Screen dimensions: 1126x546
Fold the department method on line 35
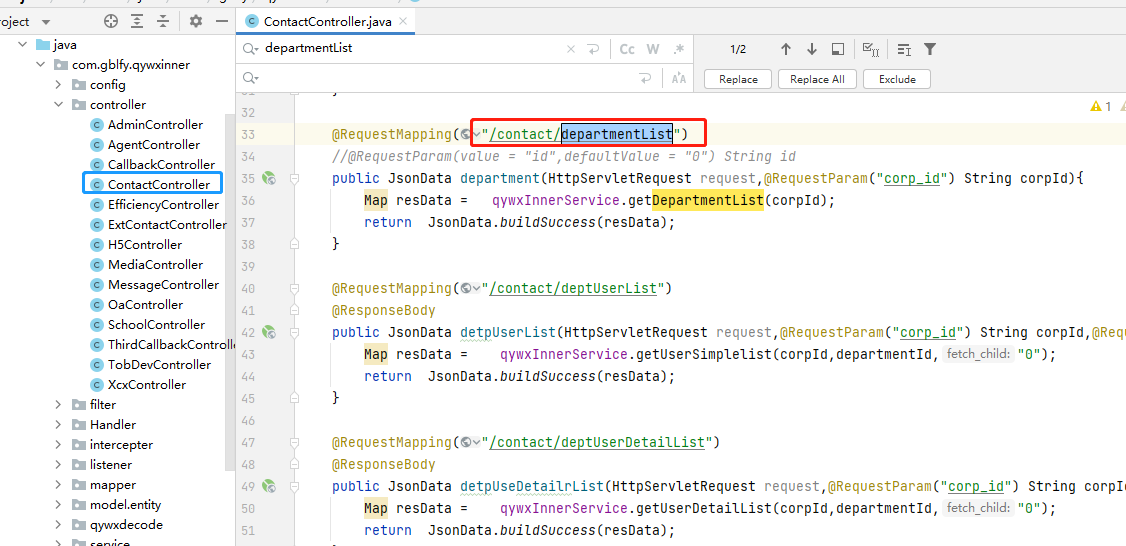coord(294,178)
